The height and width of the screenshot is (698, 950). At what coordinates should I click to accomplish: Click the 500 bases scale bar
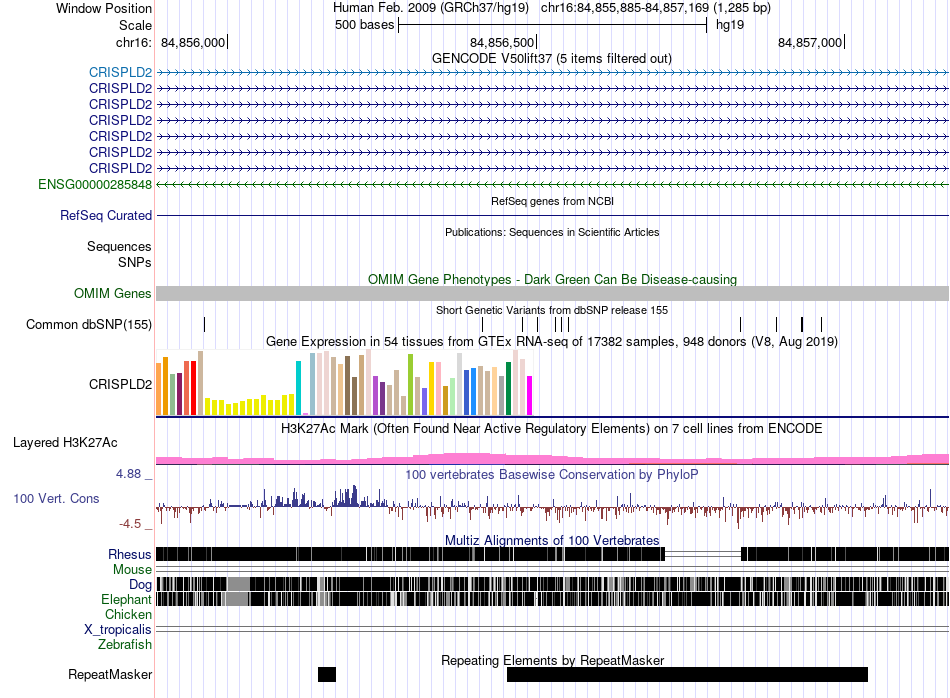pos(553,25)
